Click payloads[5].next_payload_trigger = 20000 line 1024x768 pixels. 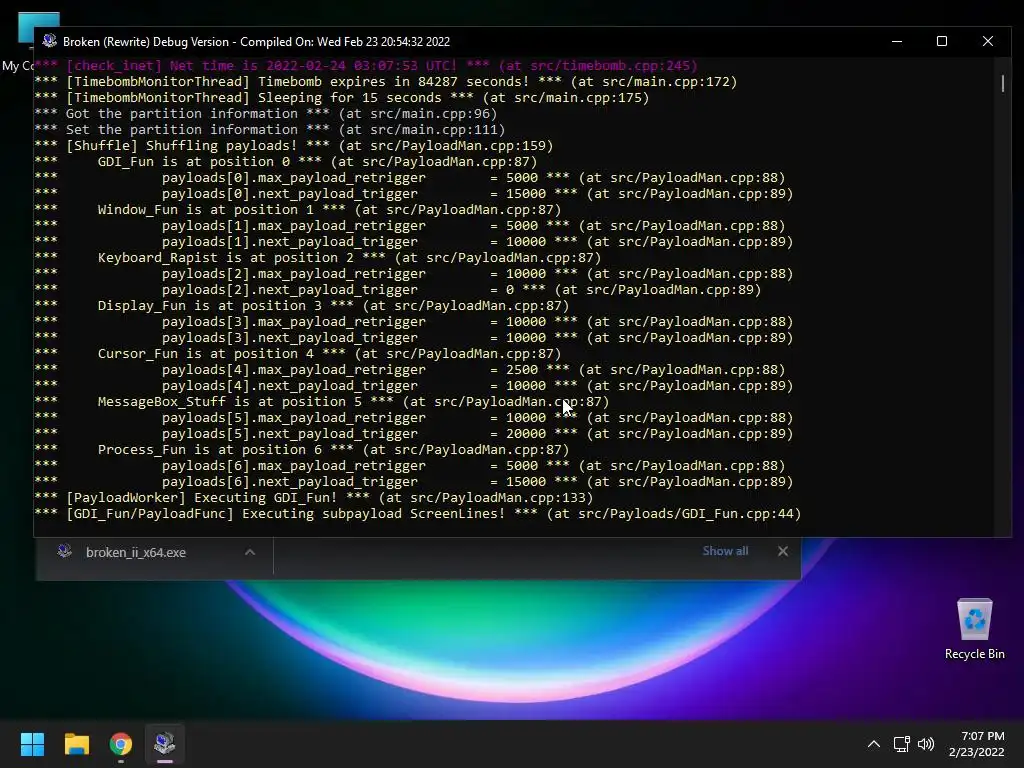[414, 434]
